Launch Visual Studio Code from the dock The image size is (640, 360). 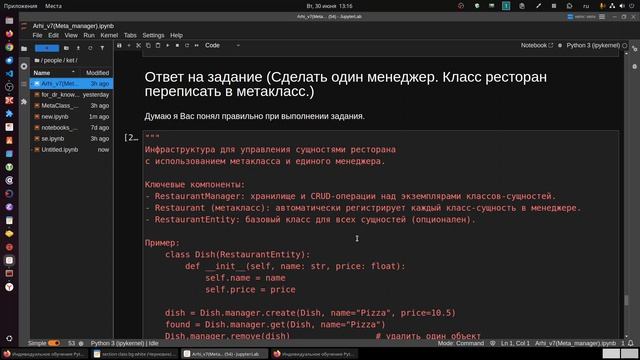click(9, 74)
